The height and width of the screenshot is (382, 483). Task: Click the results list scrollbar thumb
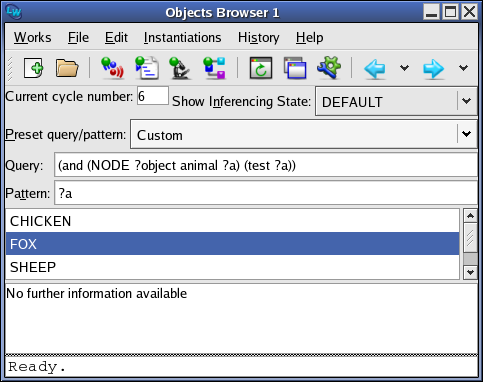click(x=470, y=238)
